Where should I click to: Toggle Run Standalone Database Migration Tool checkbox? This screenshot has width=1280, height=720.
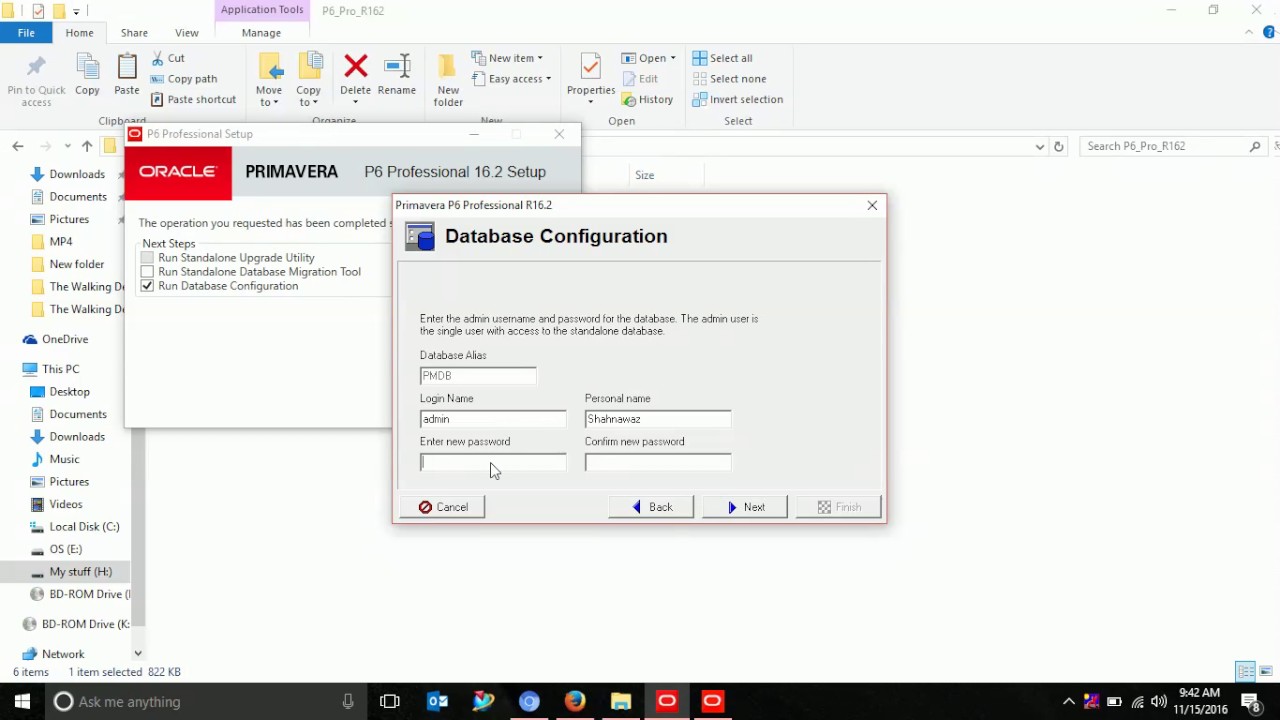(x=148, y=272)
